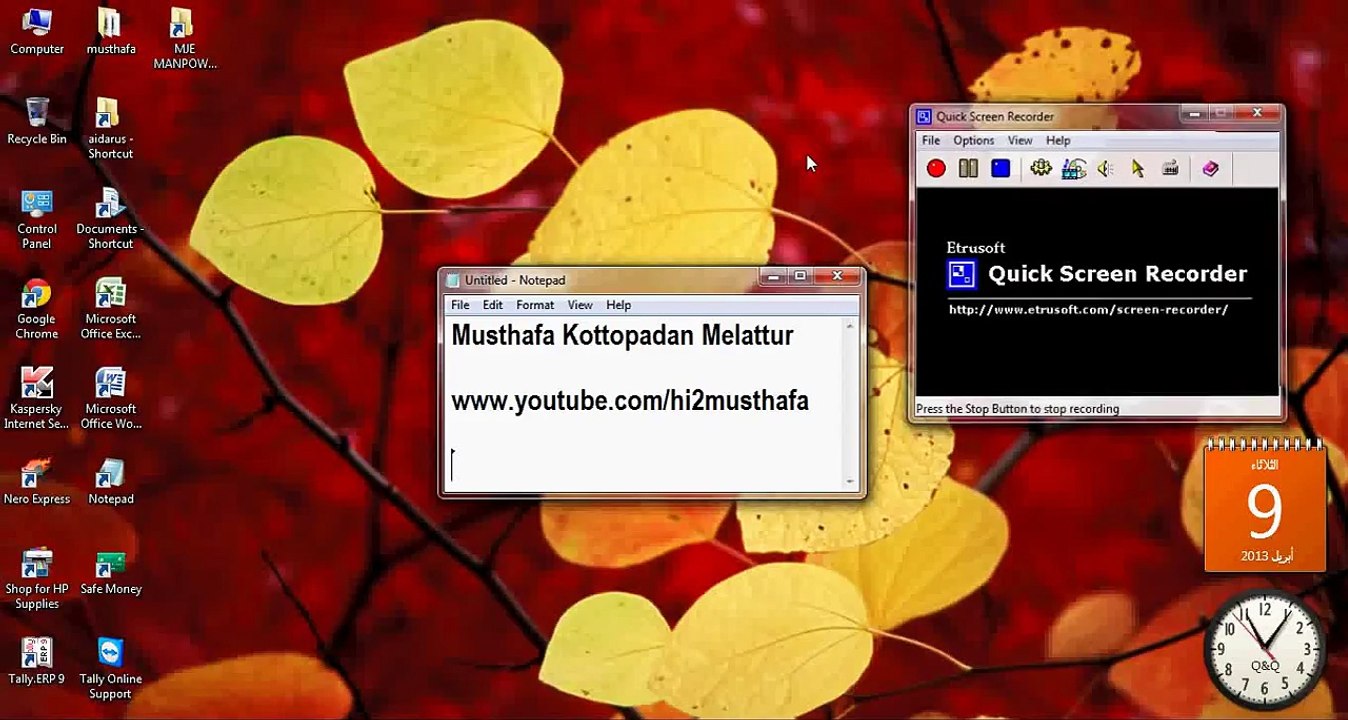Select the Documents - Shortcut icon
The width and height of the screenshot is (1348, 720).
click(x=110, y=219)
